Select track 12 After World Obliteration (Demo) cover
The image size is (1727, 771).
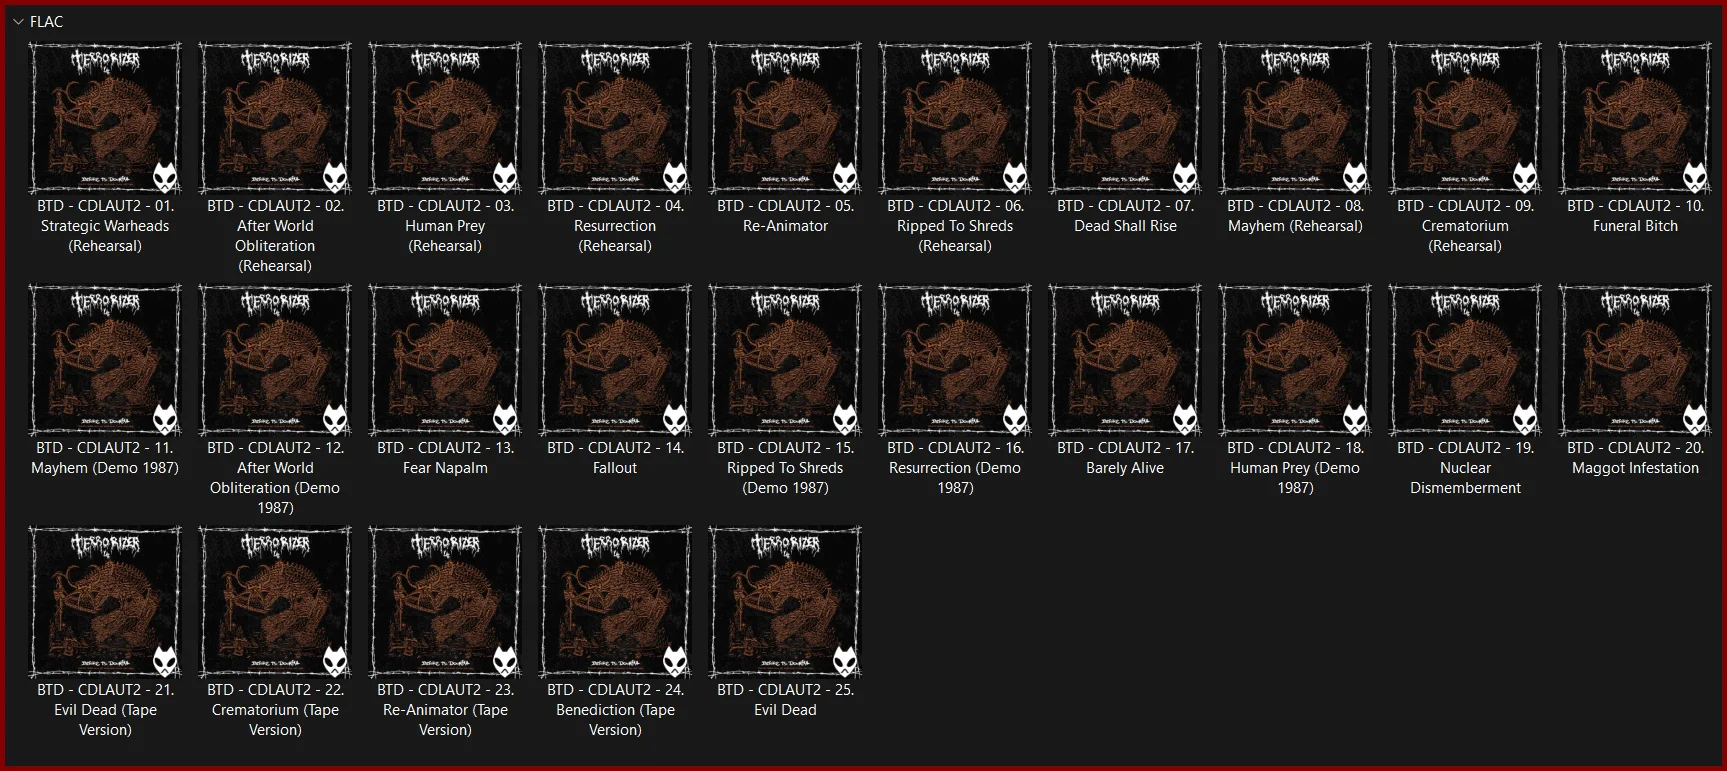click(275, 360)
